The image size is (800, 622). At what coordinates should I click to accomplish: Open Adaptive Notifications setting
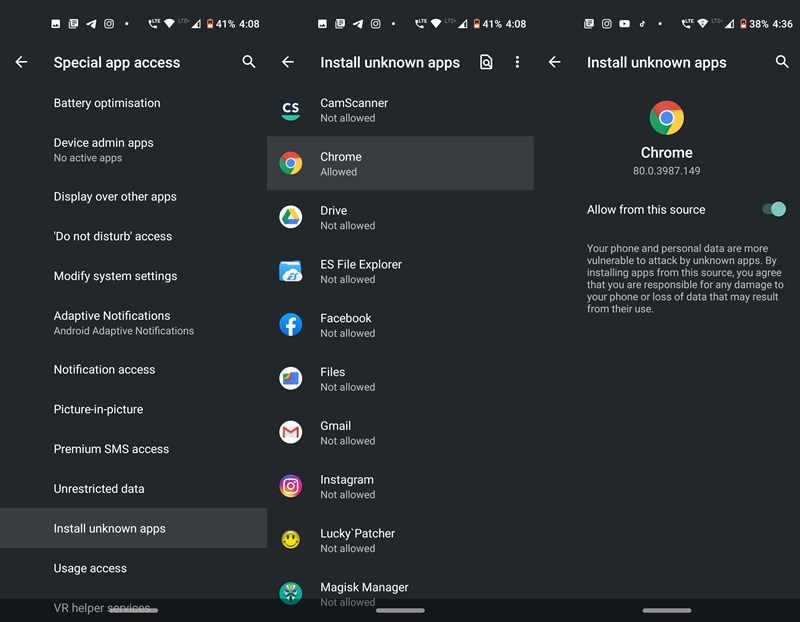pos(133,322)
